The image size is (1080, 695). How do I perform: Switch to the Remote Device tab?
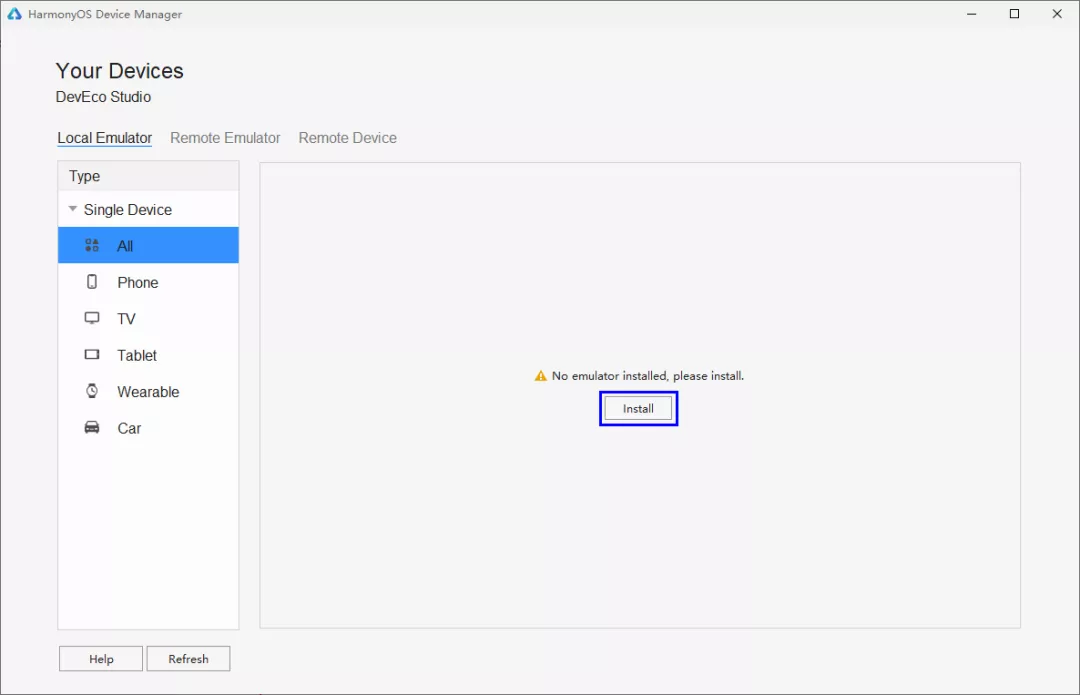[x=347, y=138]
